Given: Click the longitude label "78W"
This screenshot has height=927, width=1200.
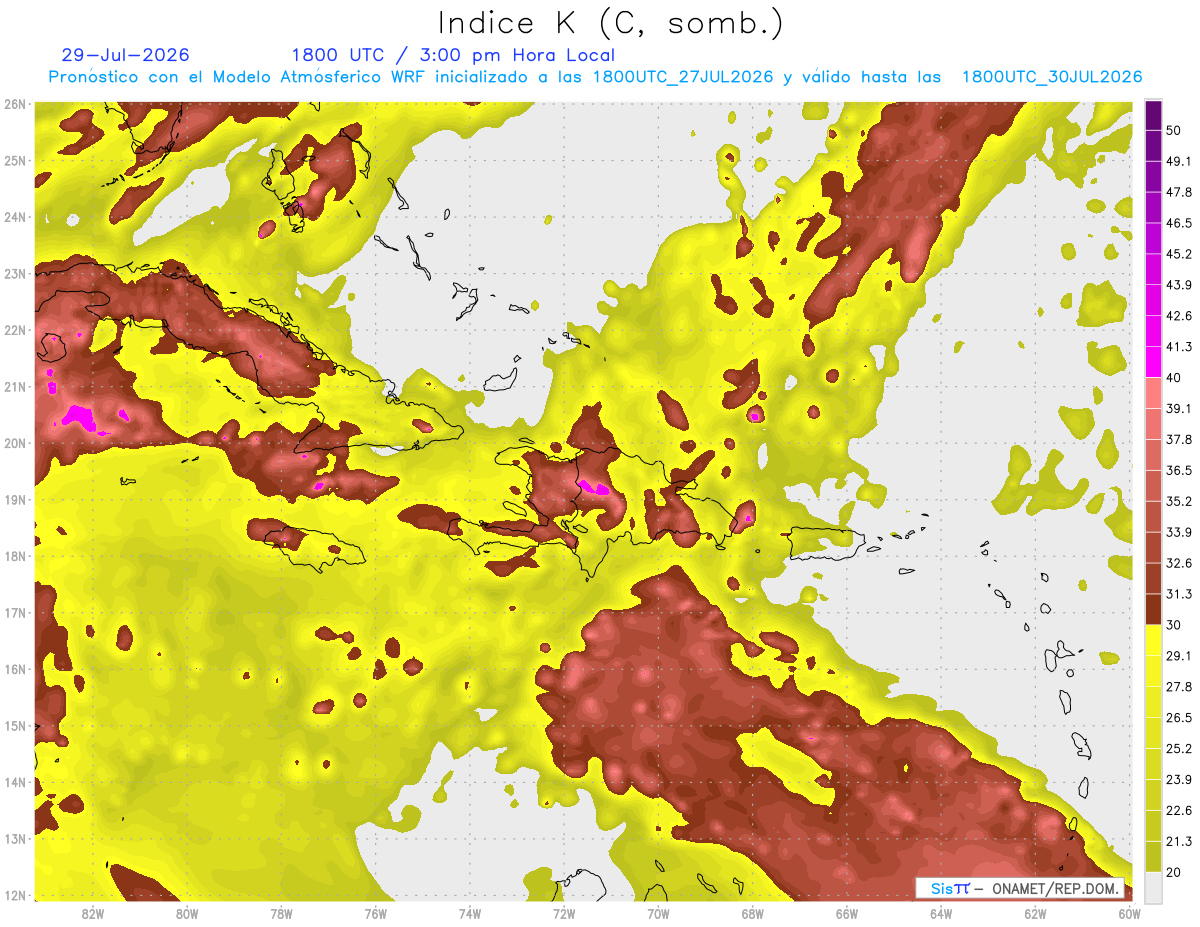Looking at the screenshot, I should (281, 914).
